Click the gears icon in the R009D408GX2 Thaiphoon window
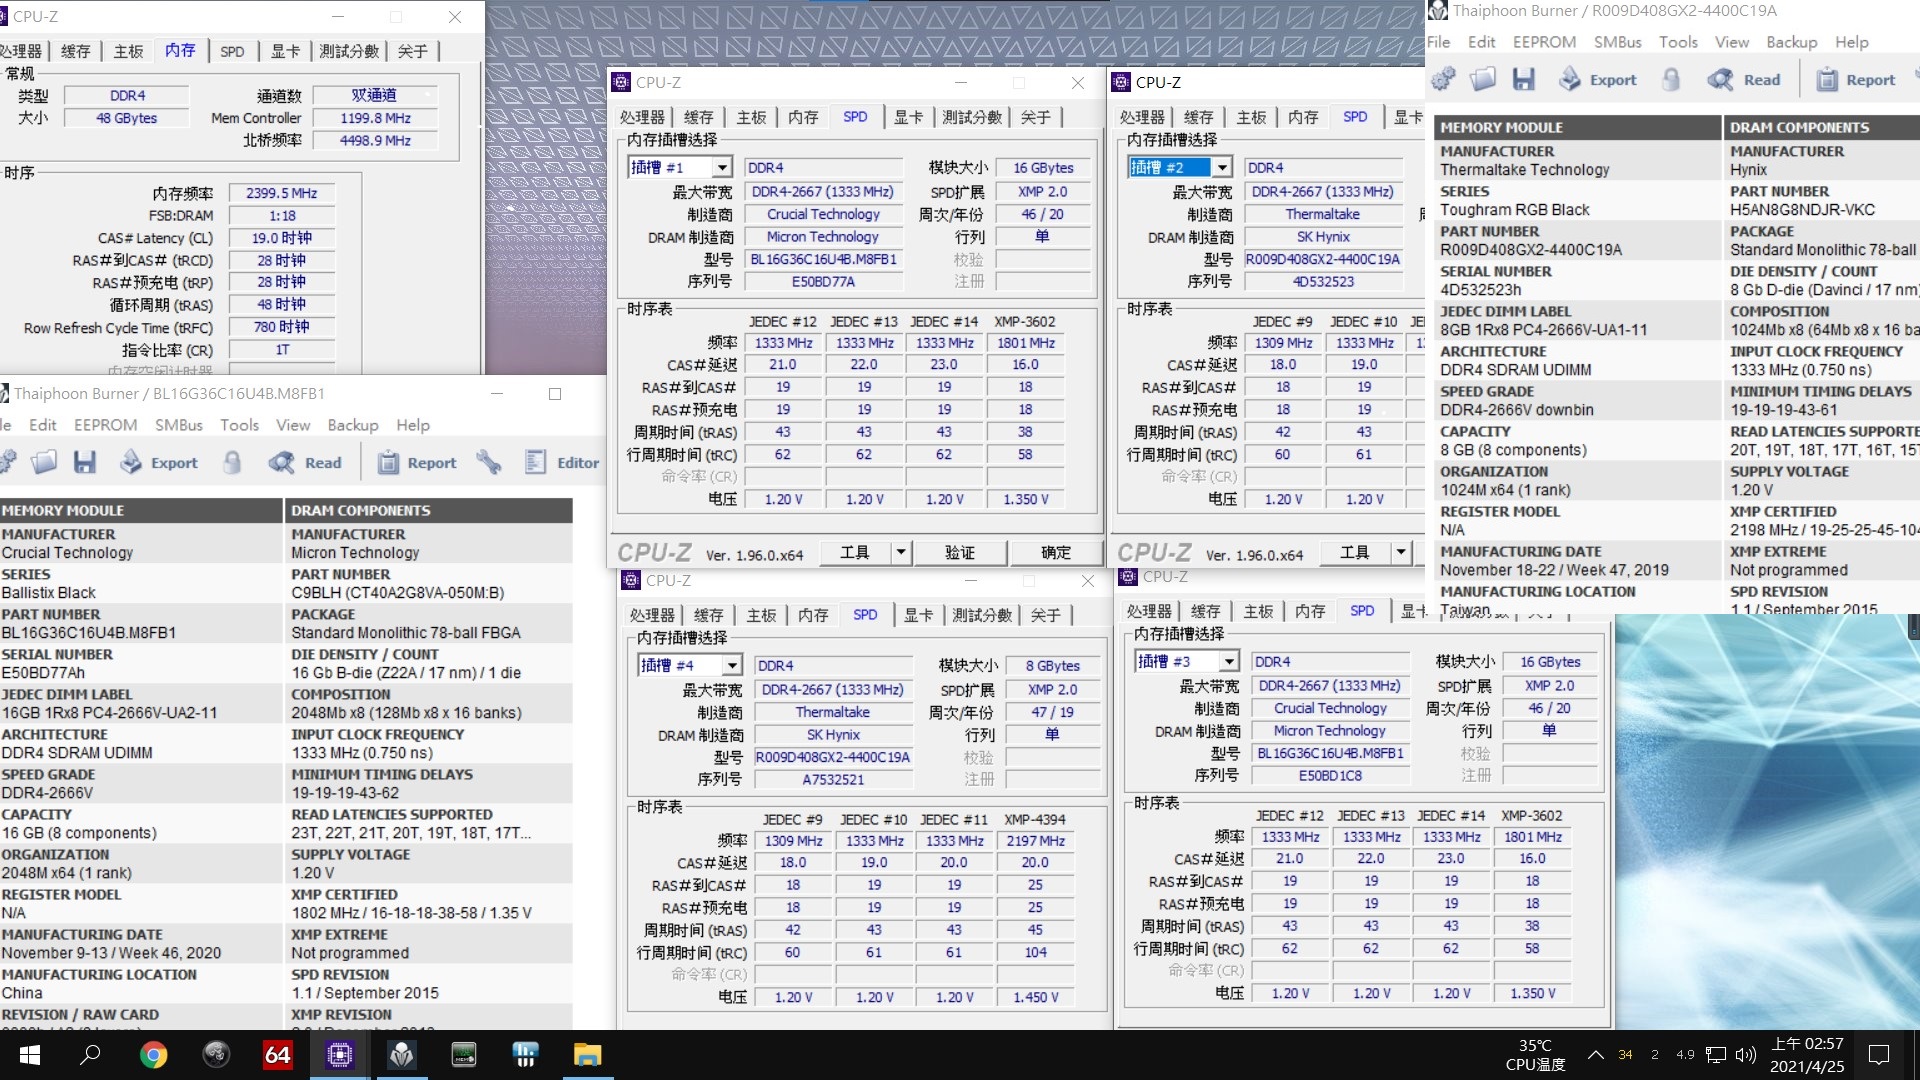Image resolution: width=1920 pixels, height=1080 pixels. pos(1442,79)
